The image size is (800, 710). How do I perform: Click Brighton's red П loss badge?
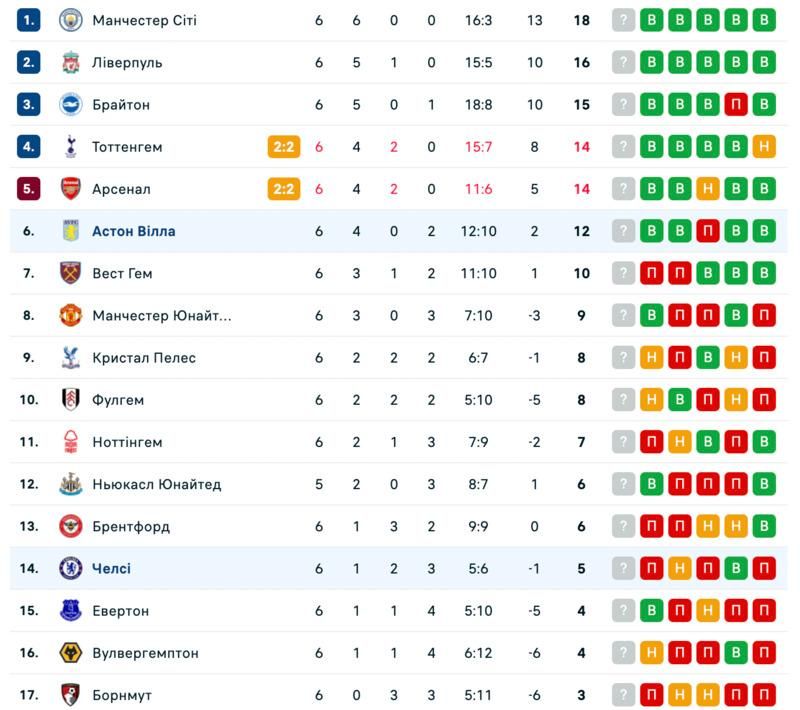736,104
